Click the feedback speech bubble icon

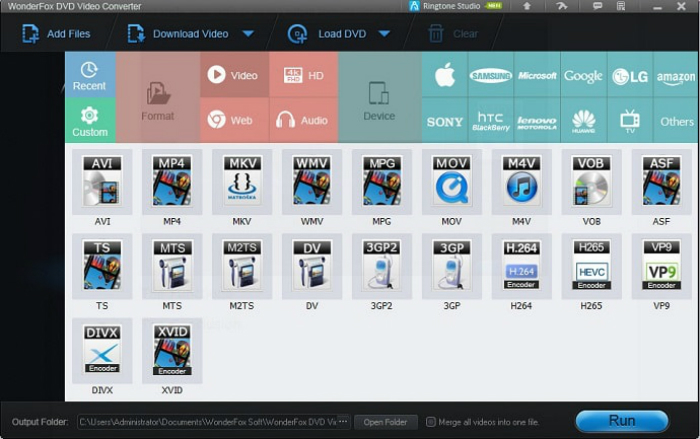coord(597,6)
